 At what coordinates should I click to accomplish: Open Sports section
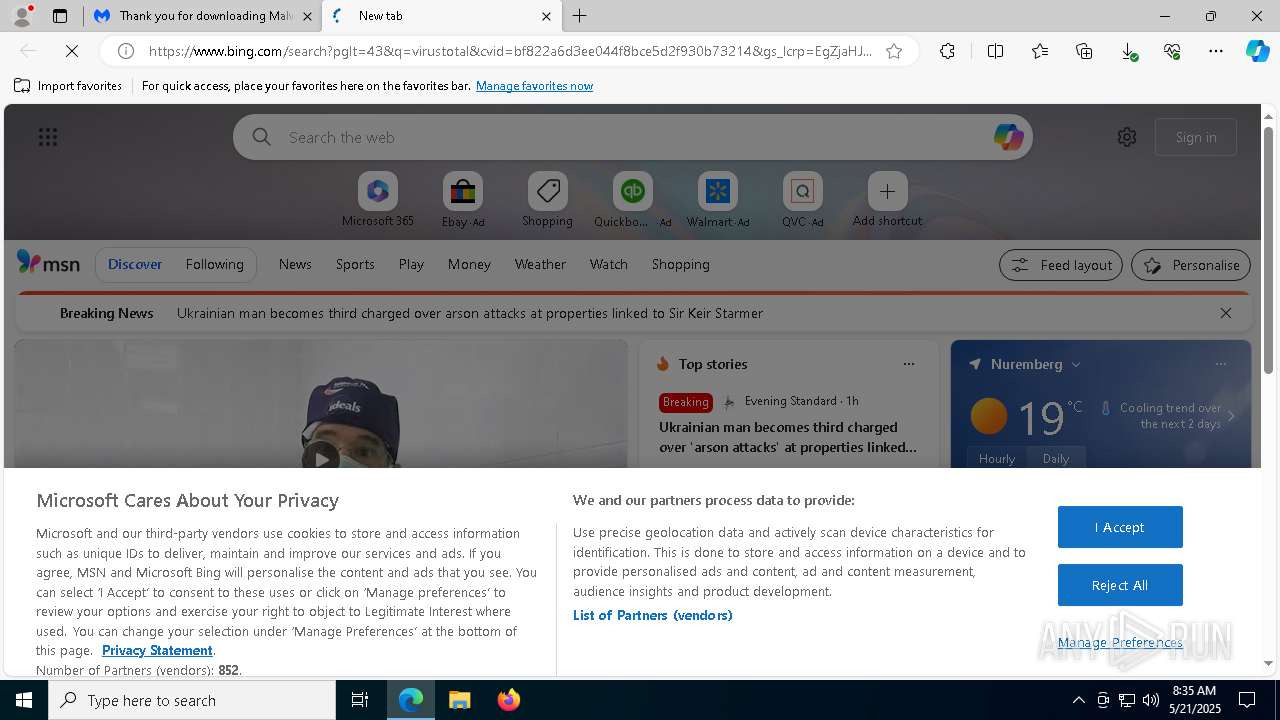pyautogui.click(x=355, y=264)
